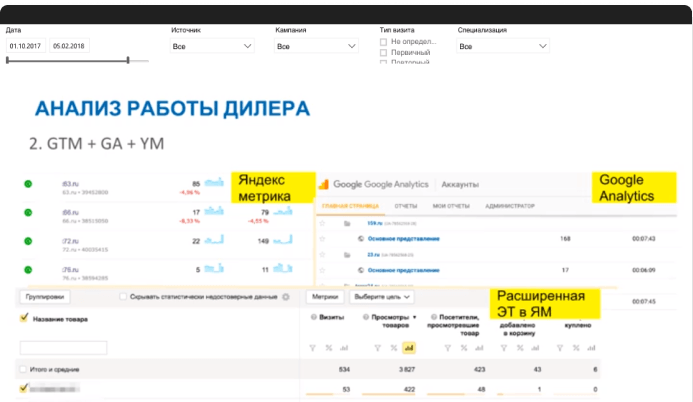
Task: Click the percent icon under Визиты column
Action: click(x=328, y=348)
